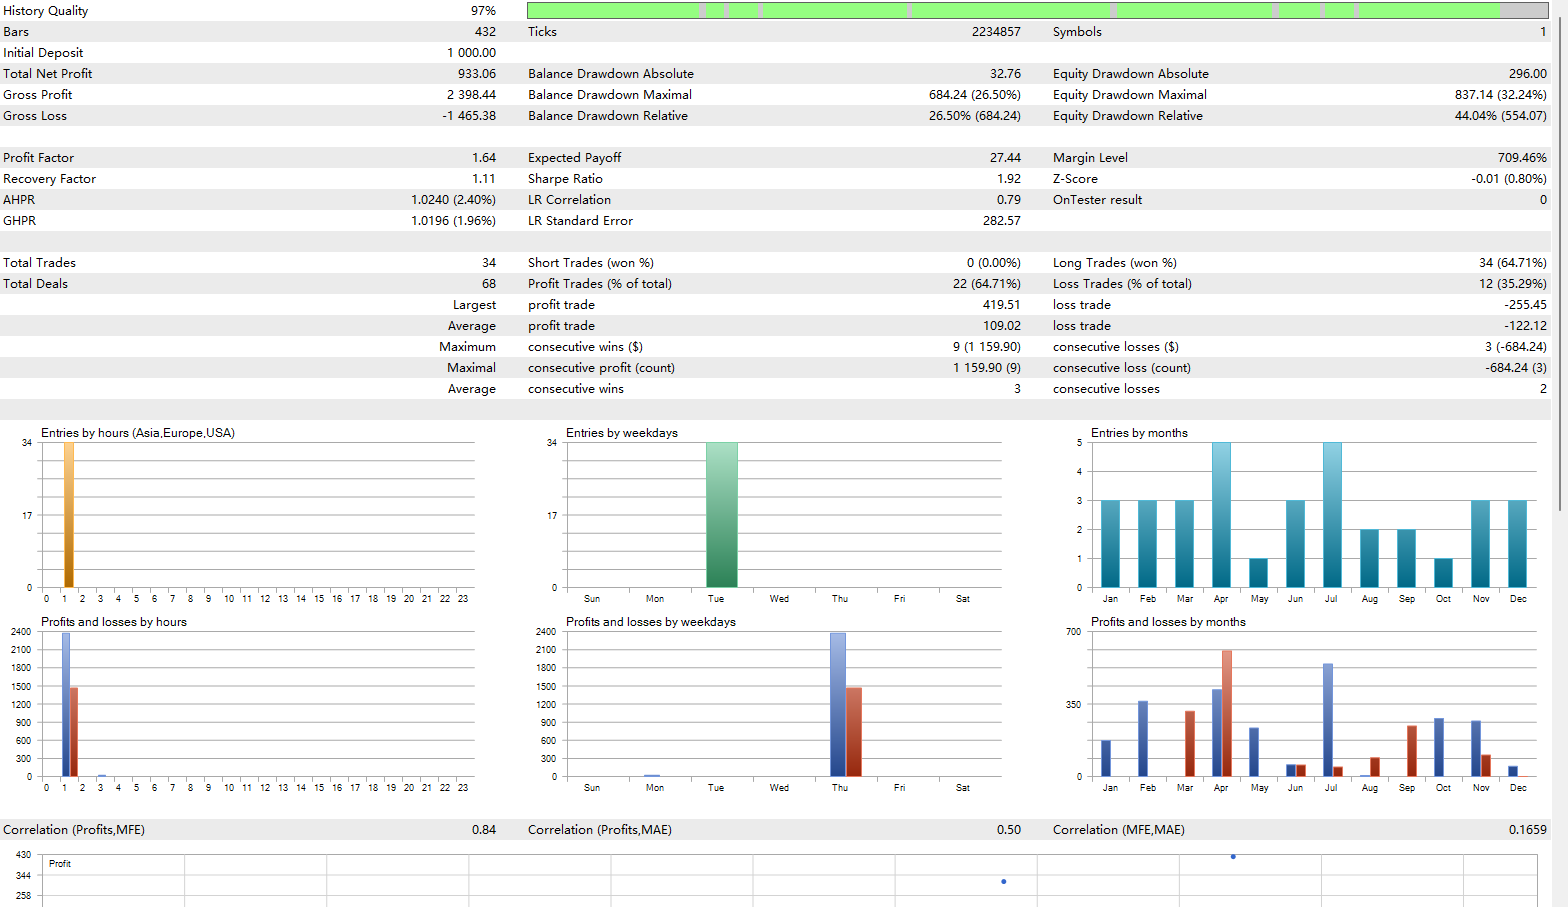
Task: Select the Loss Trades value 12 (35.29%)
Action: click(1513, 283)
